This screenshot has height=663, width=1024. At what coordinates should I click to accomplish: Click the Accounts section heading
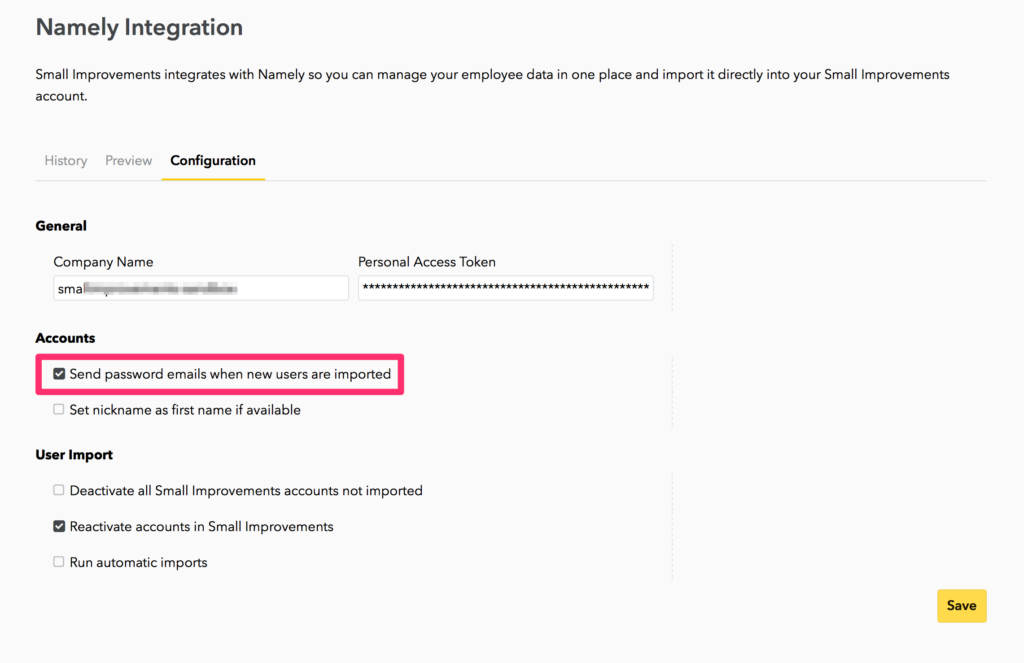point(65,338)
